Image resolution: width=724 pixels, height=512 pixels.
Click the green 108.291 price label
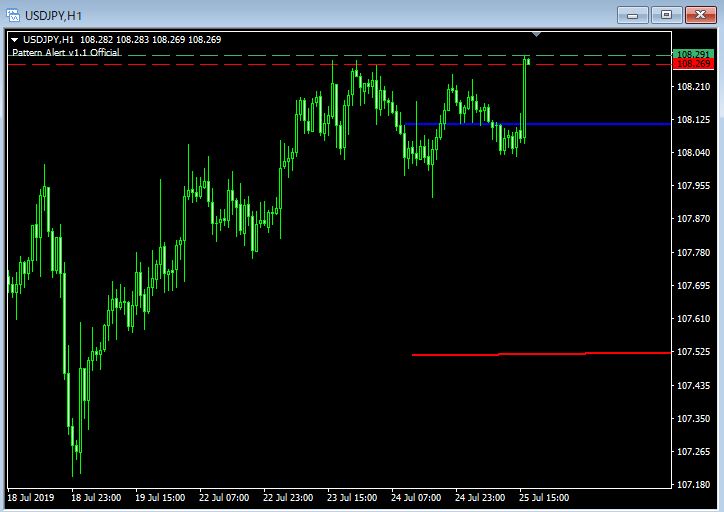693,54
